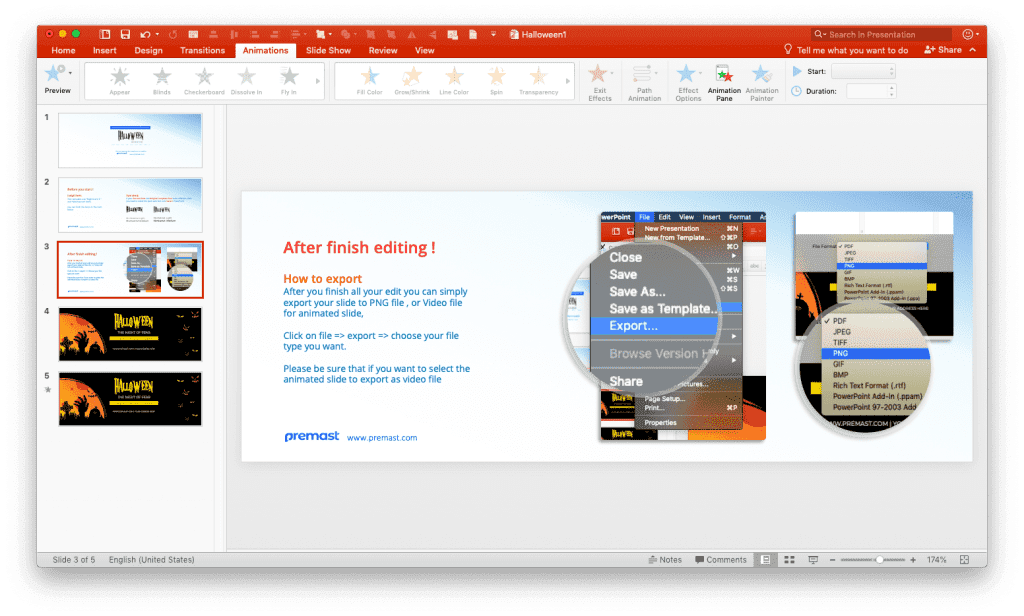Open the quick access toolbar customize arrow
The image size is (1024, 616).
pyautogui.click(x=493, y=34)
